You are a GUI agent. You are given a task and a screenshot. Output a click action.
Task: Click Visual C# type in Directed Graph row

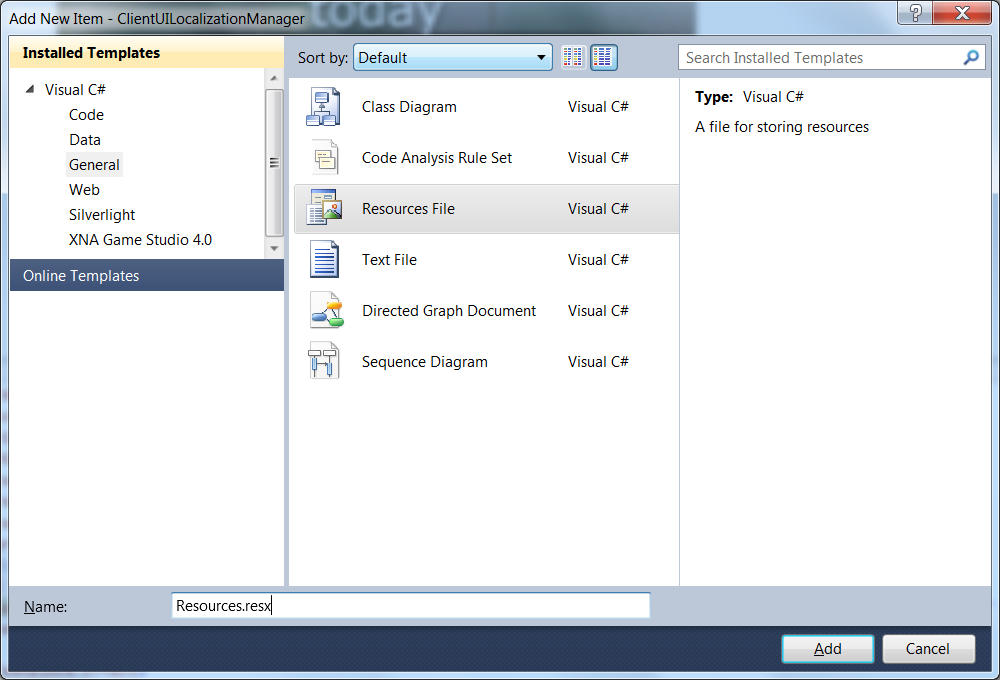tap(598, 311)
